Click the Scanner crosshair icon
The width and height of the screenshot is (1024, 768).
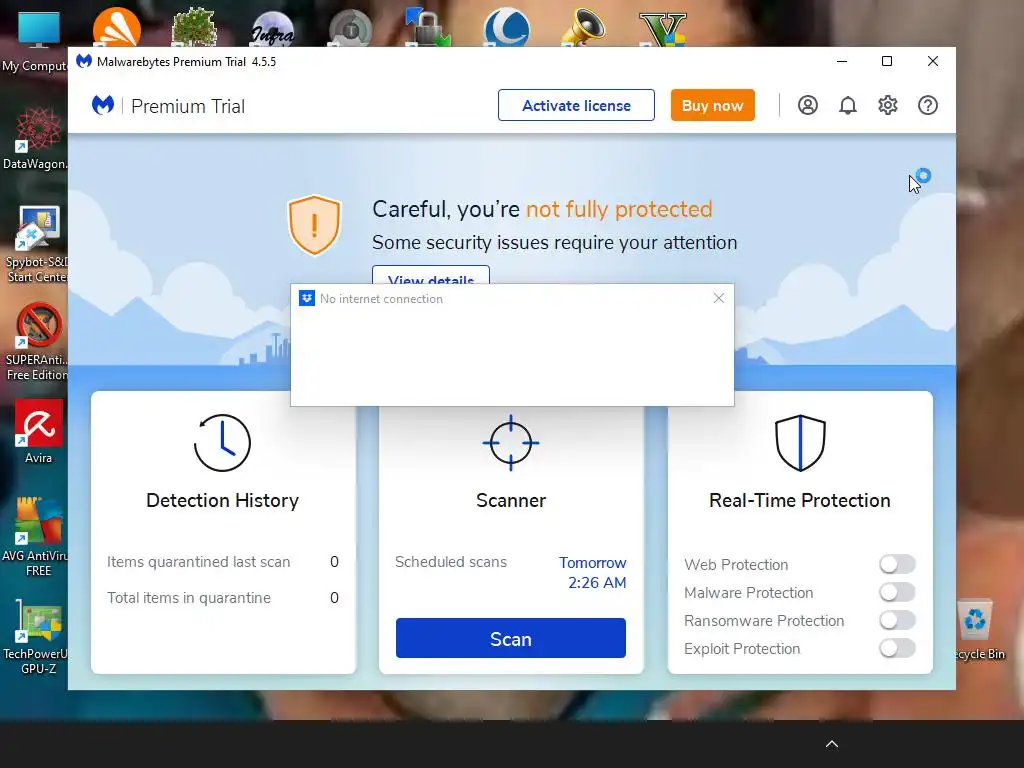[511, 443]
